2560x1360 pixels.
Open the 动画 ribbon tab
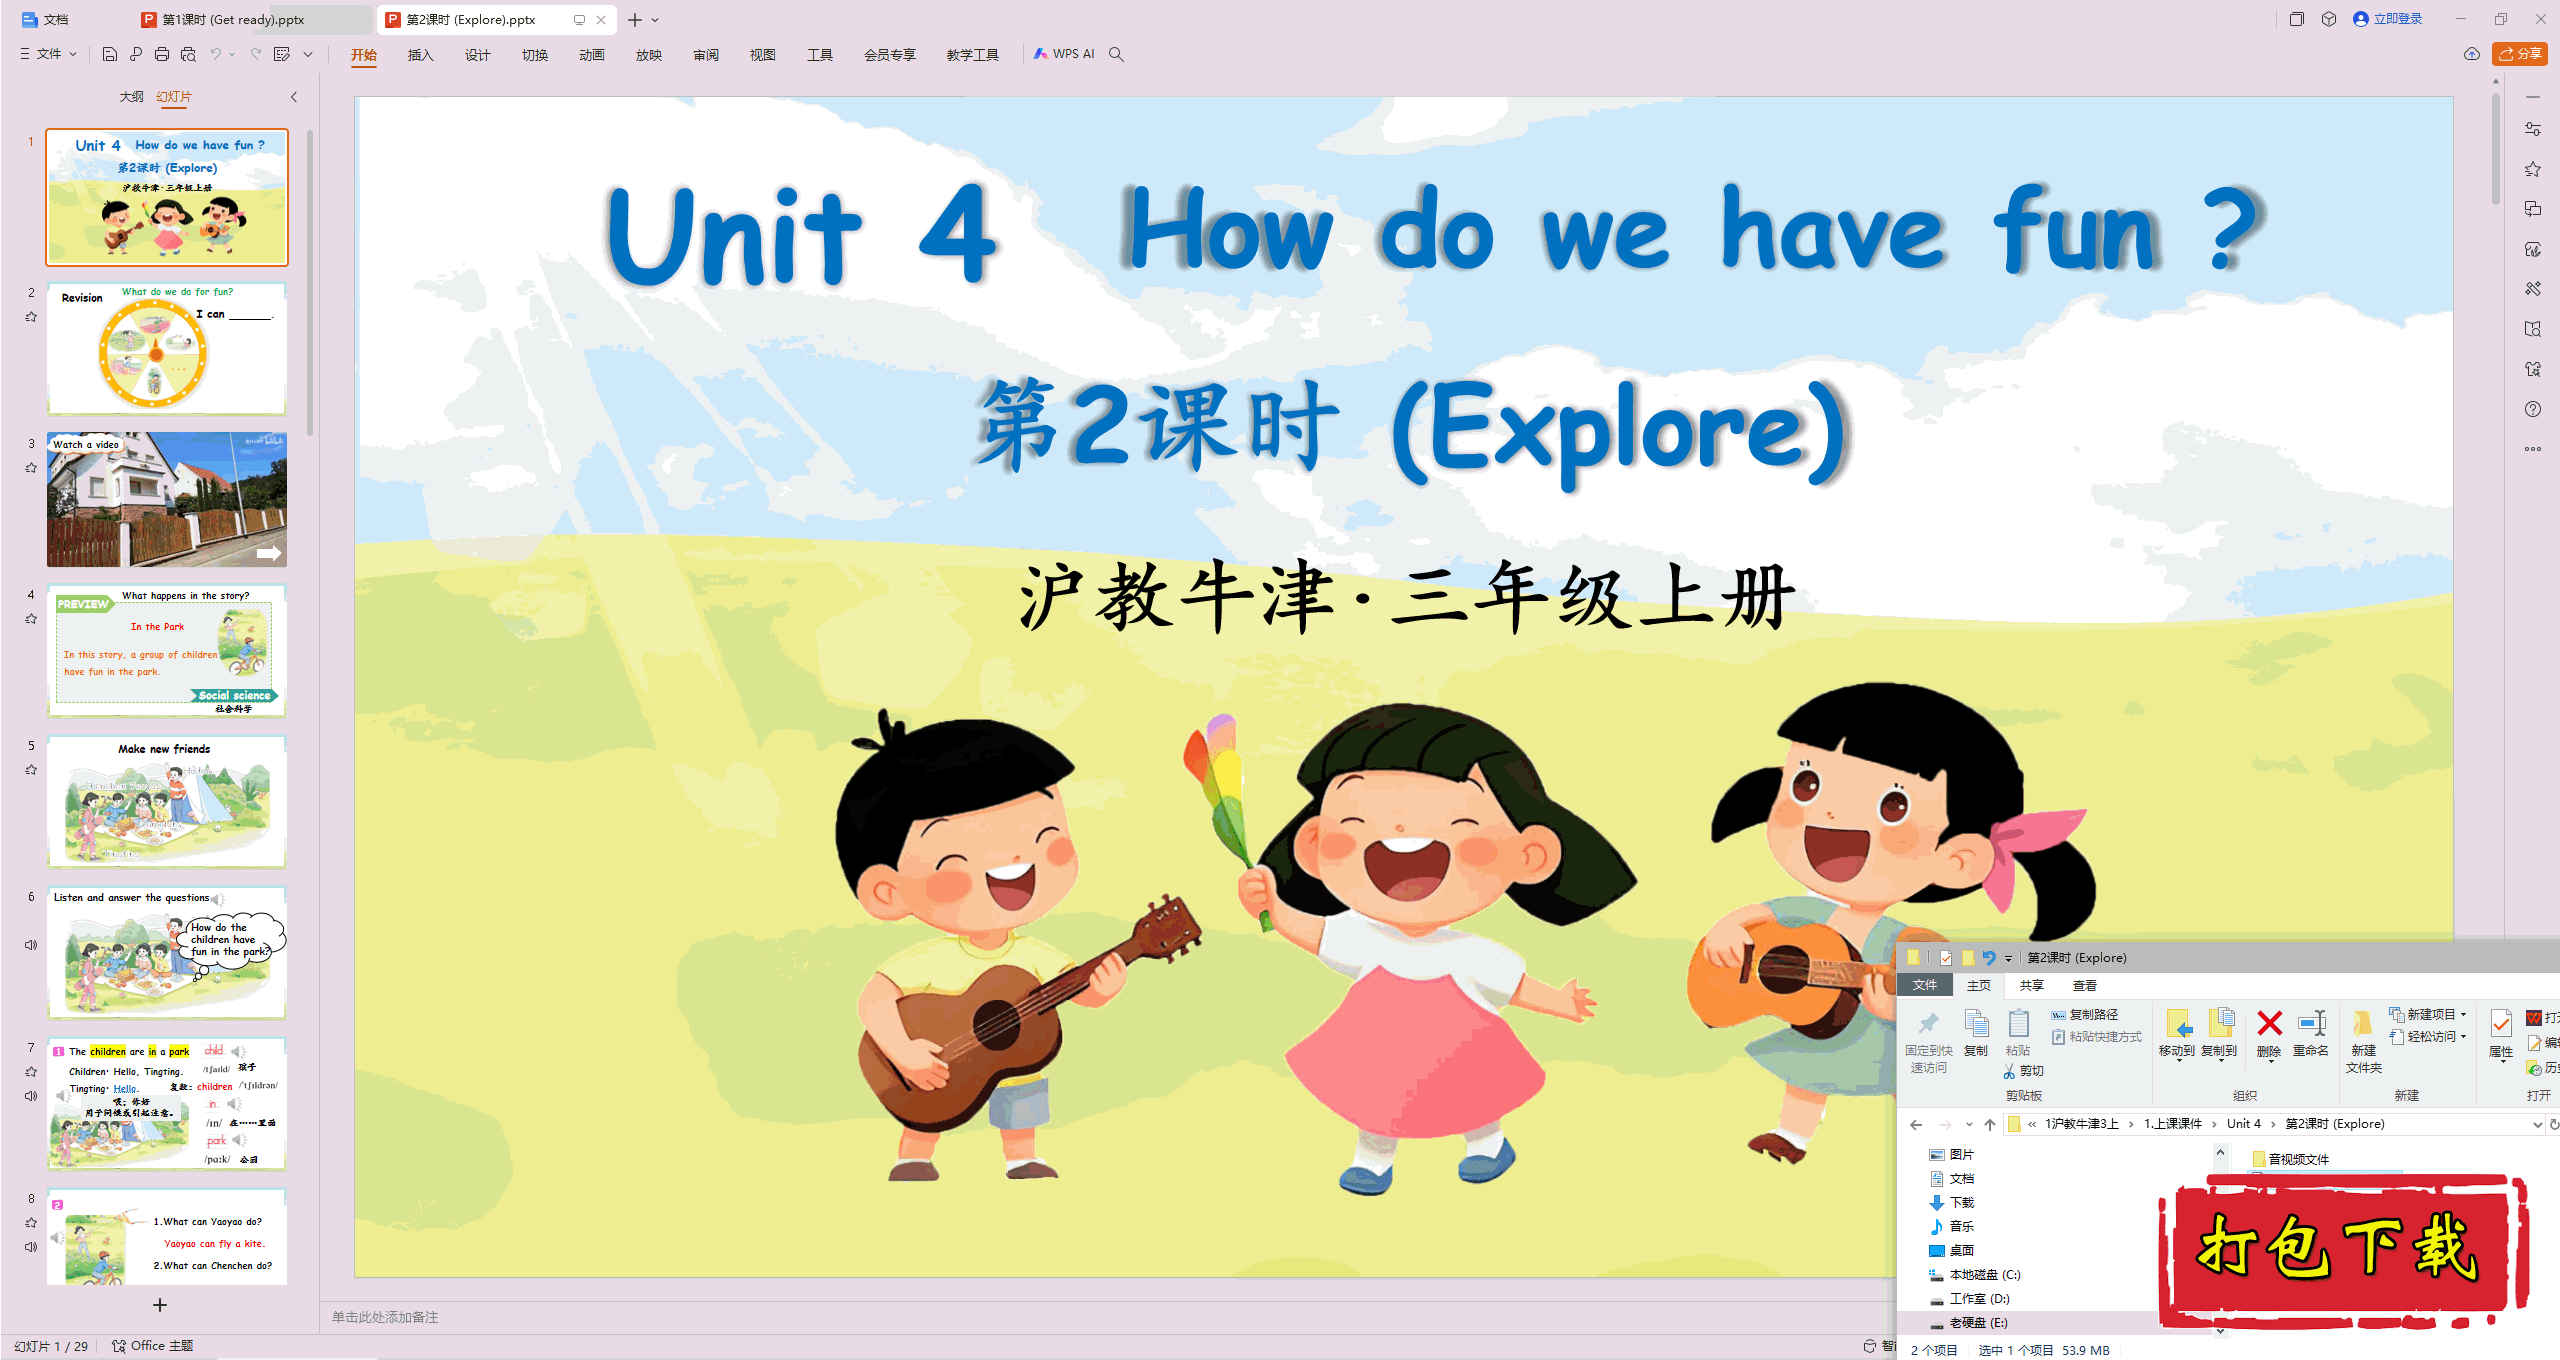click(x=592, y=55)
